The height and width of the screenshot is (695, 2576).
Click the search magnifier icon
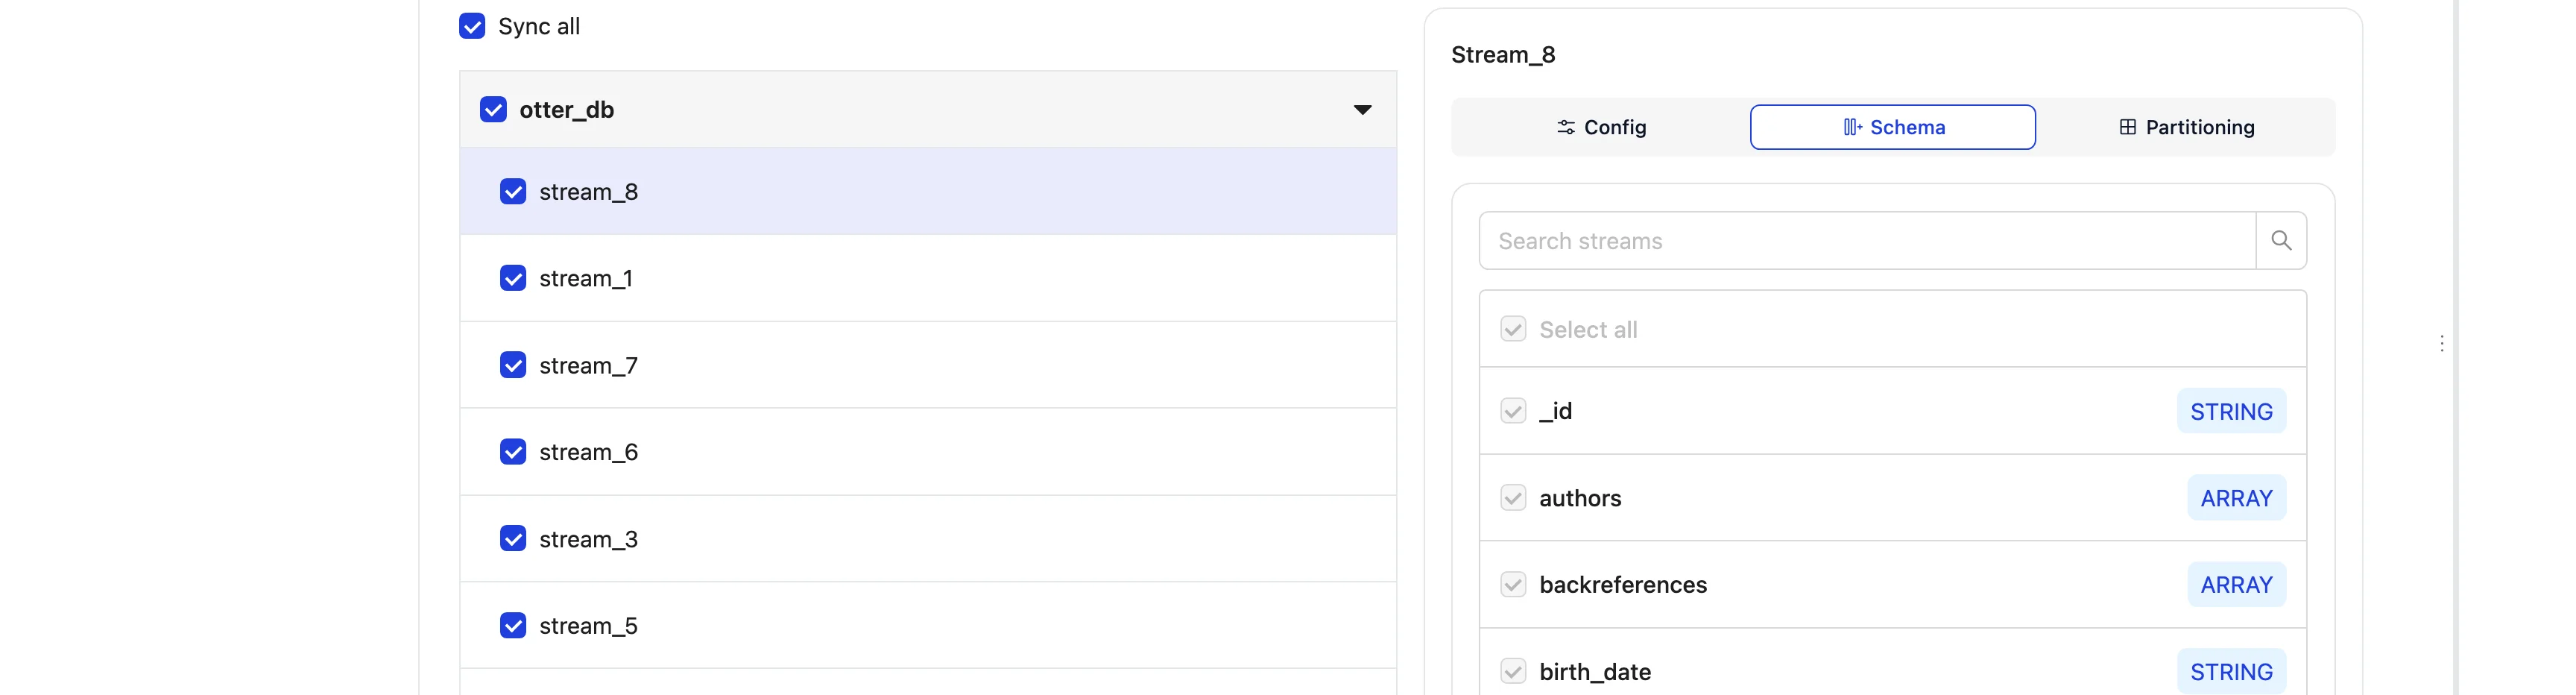(2280, 240)
